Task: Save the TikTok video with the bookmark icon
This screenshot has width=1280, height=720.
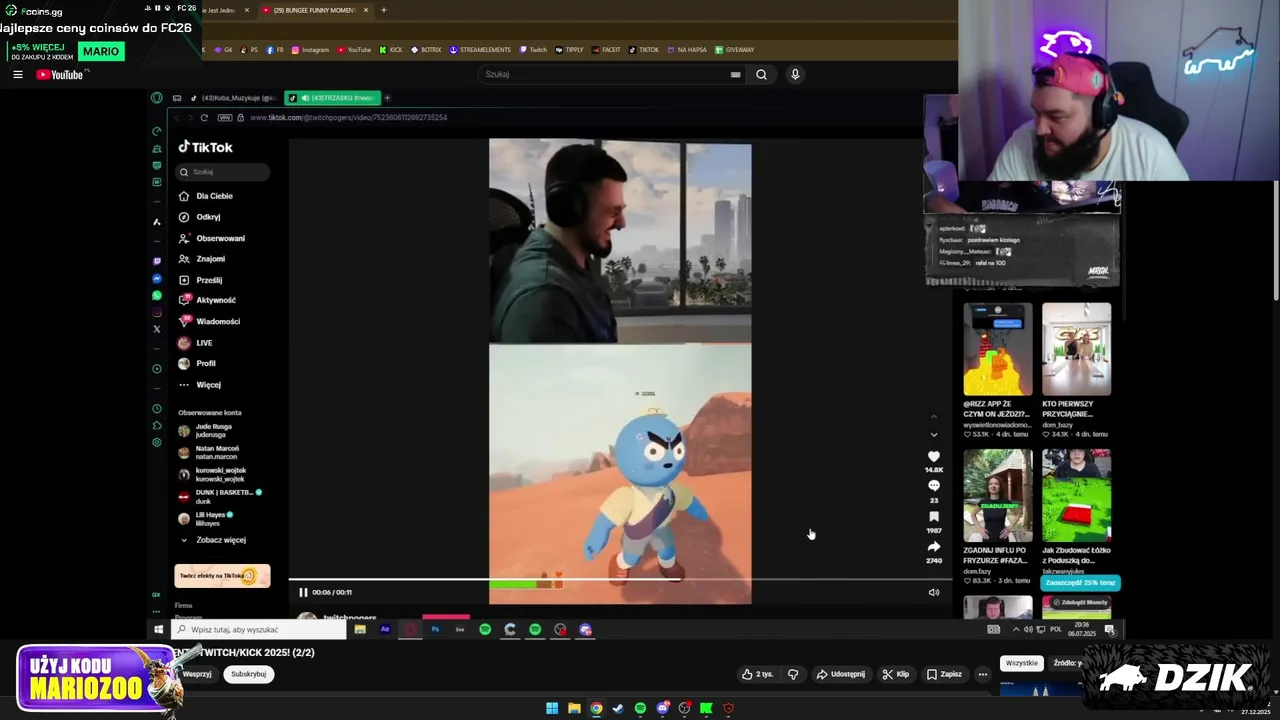Action: (x=934, y=517)
